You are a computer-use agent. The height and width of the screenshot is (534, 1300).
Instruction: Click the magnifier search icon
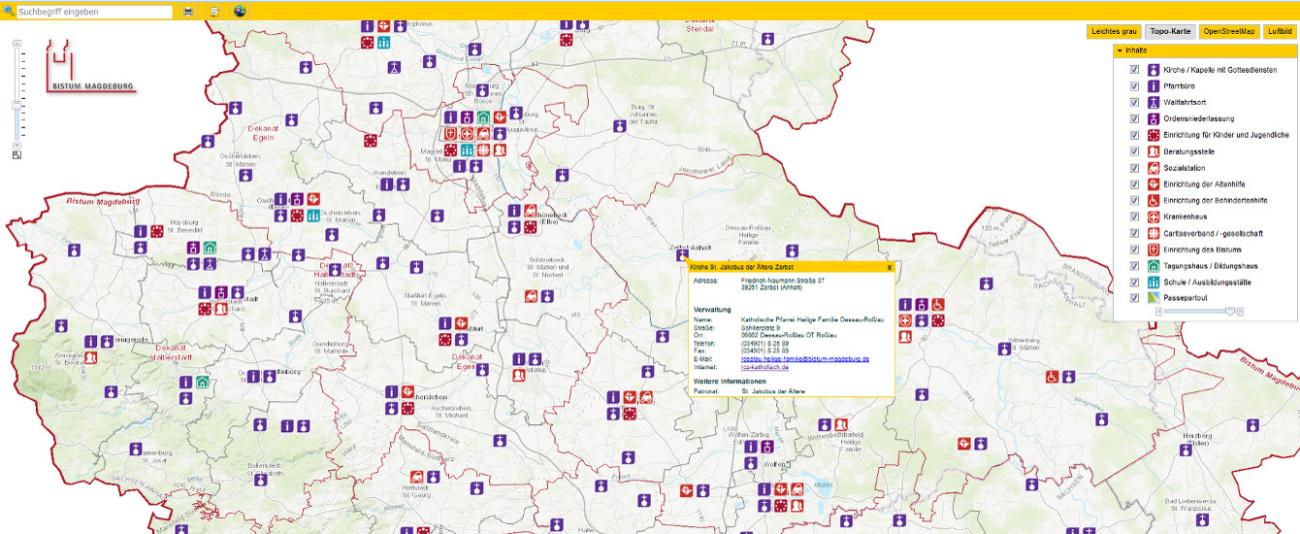pyautogui.click(x=10, y=11)
